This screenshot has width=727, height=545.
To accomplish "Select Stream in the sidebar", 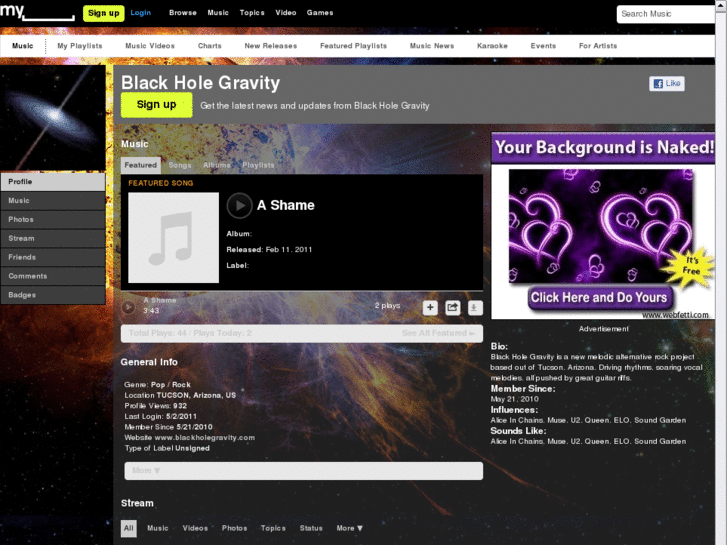I will click(53, 238).
